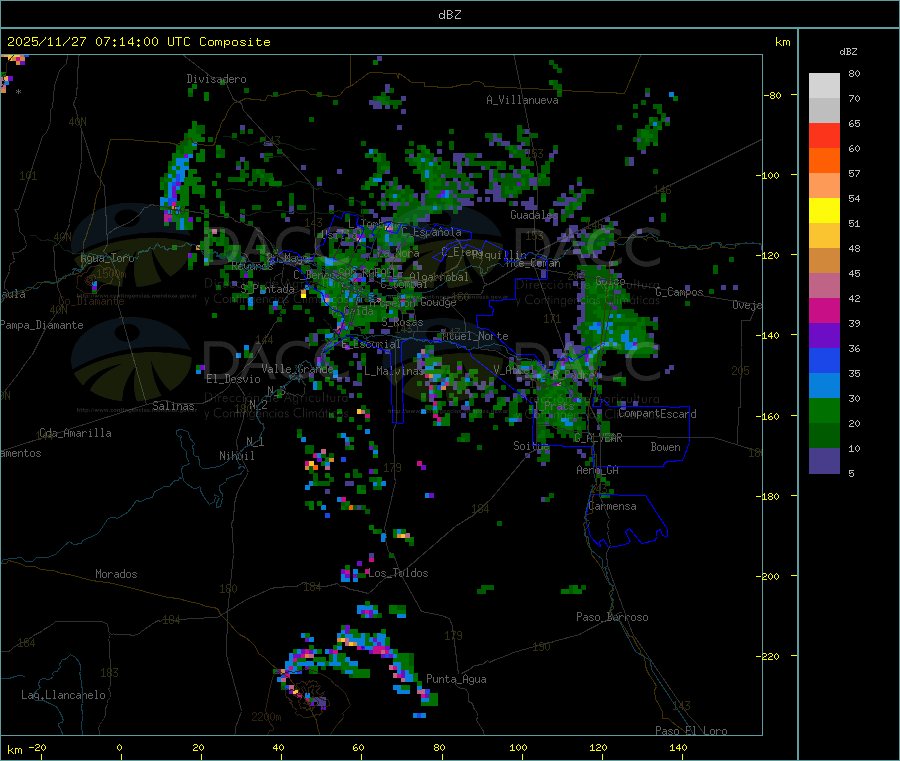This screenshot has width=900, height=761.
Task: Select the royal blue 36 dBZ legend swatch
Action: (x=824, y=360)
